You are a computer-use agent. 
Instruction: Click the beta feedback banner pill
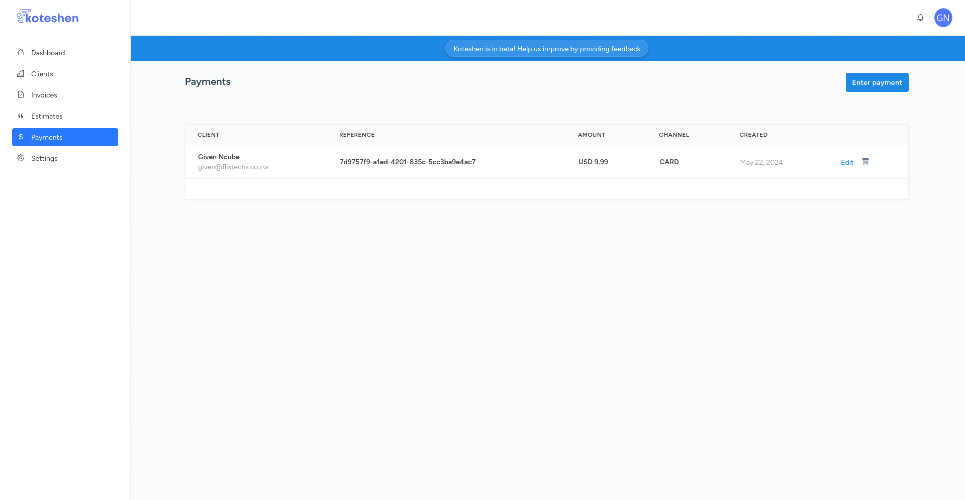point(547,49)
